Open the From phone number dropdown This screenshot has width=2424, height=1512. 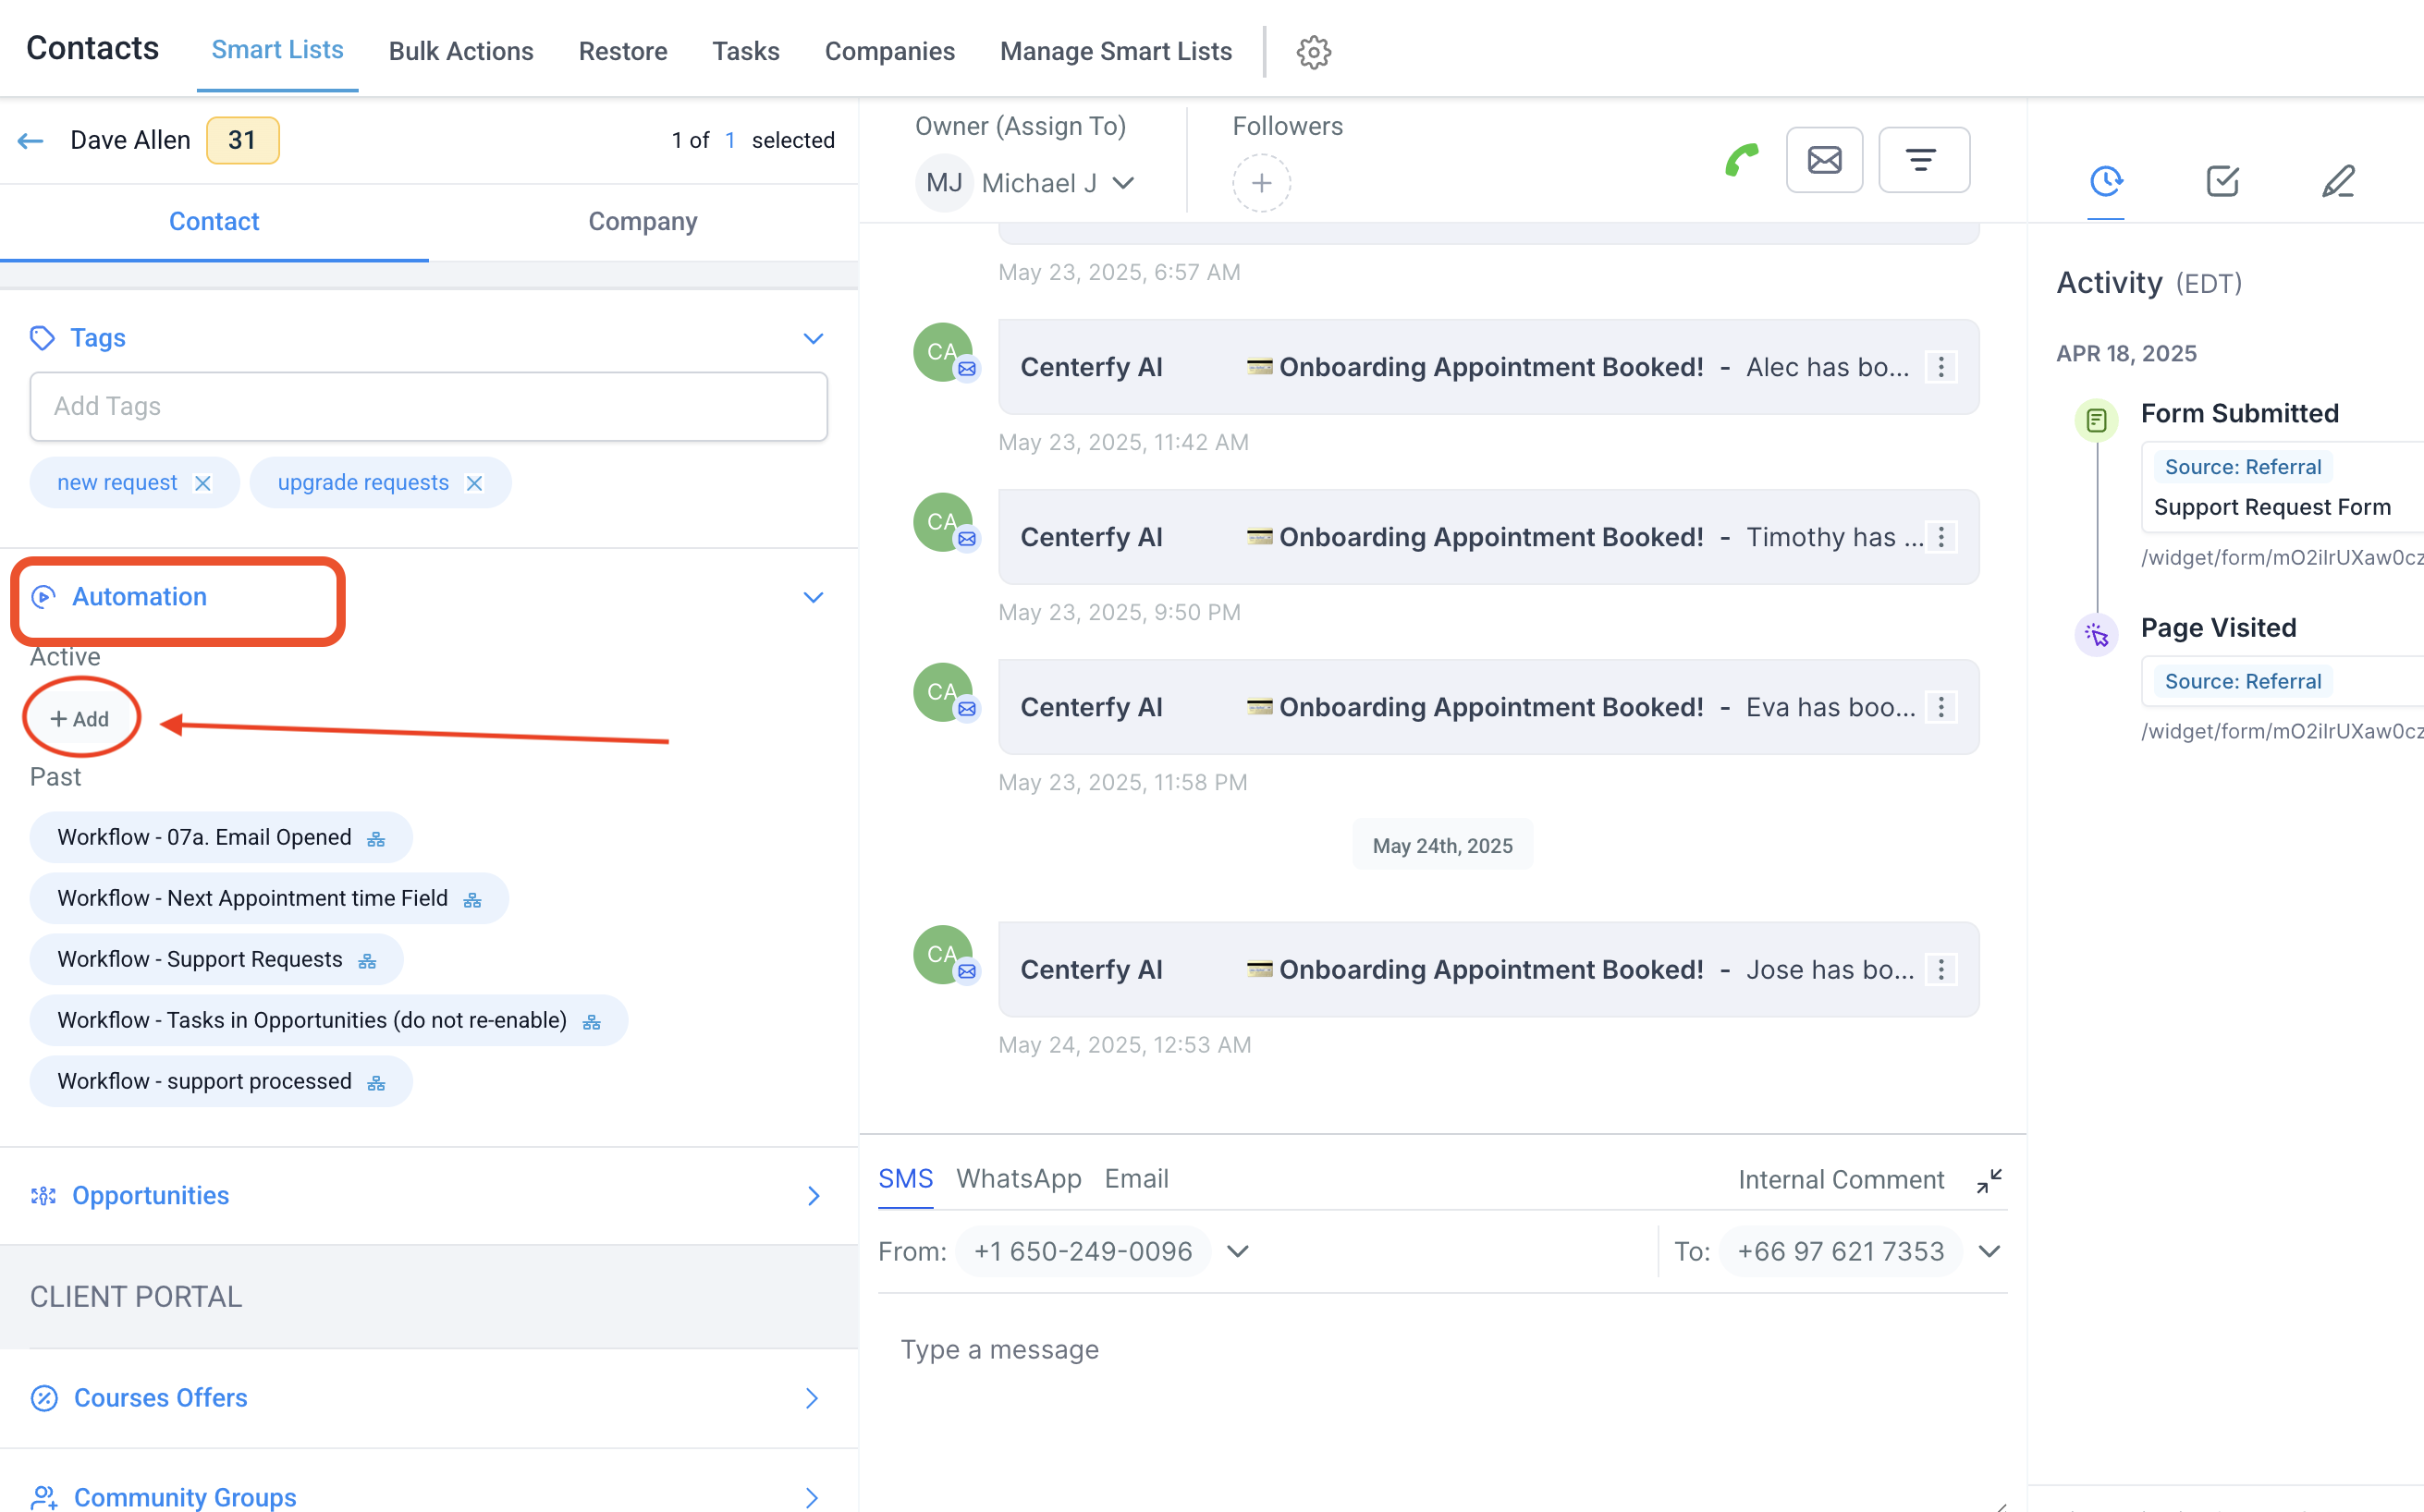tap(1238, 1251)
